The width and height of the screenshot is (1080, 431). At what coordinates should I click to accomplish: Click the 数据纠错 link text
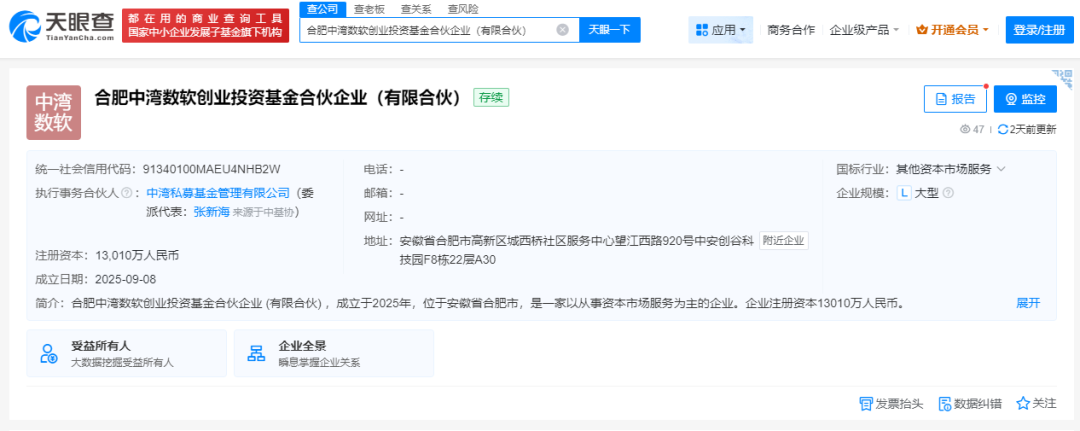979,403
